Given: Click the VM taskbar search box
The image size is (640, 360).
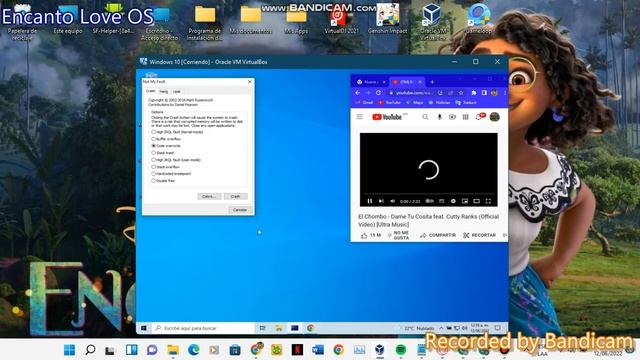Looking at the screenshot, I should 203,328.
